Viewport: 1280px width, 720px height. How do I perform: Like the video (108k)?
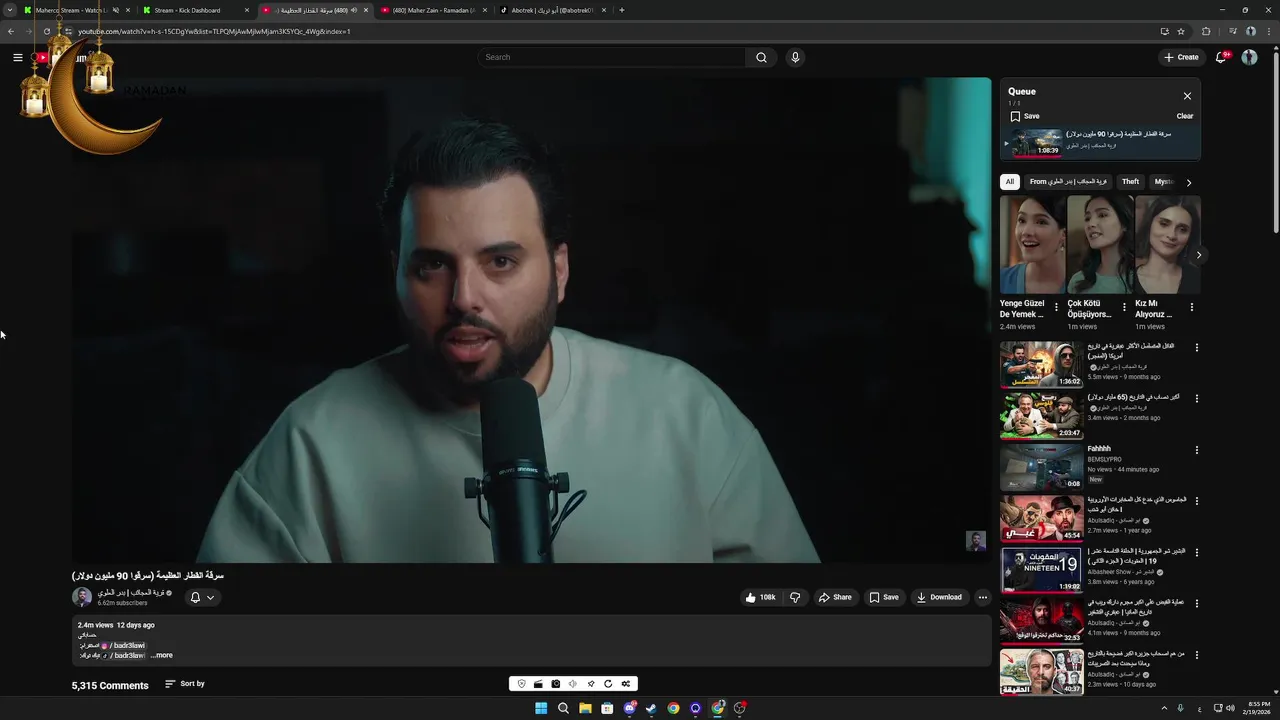[760, 597]
